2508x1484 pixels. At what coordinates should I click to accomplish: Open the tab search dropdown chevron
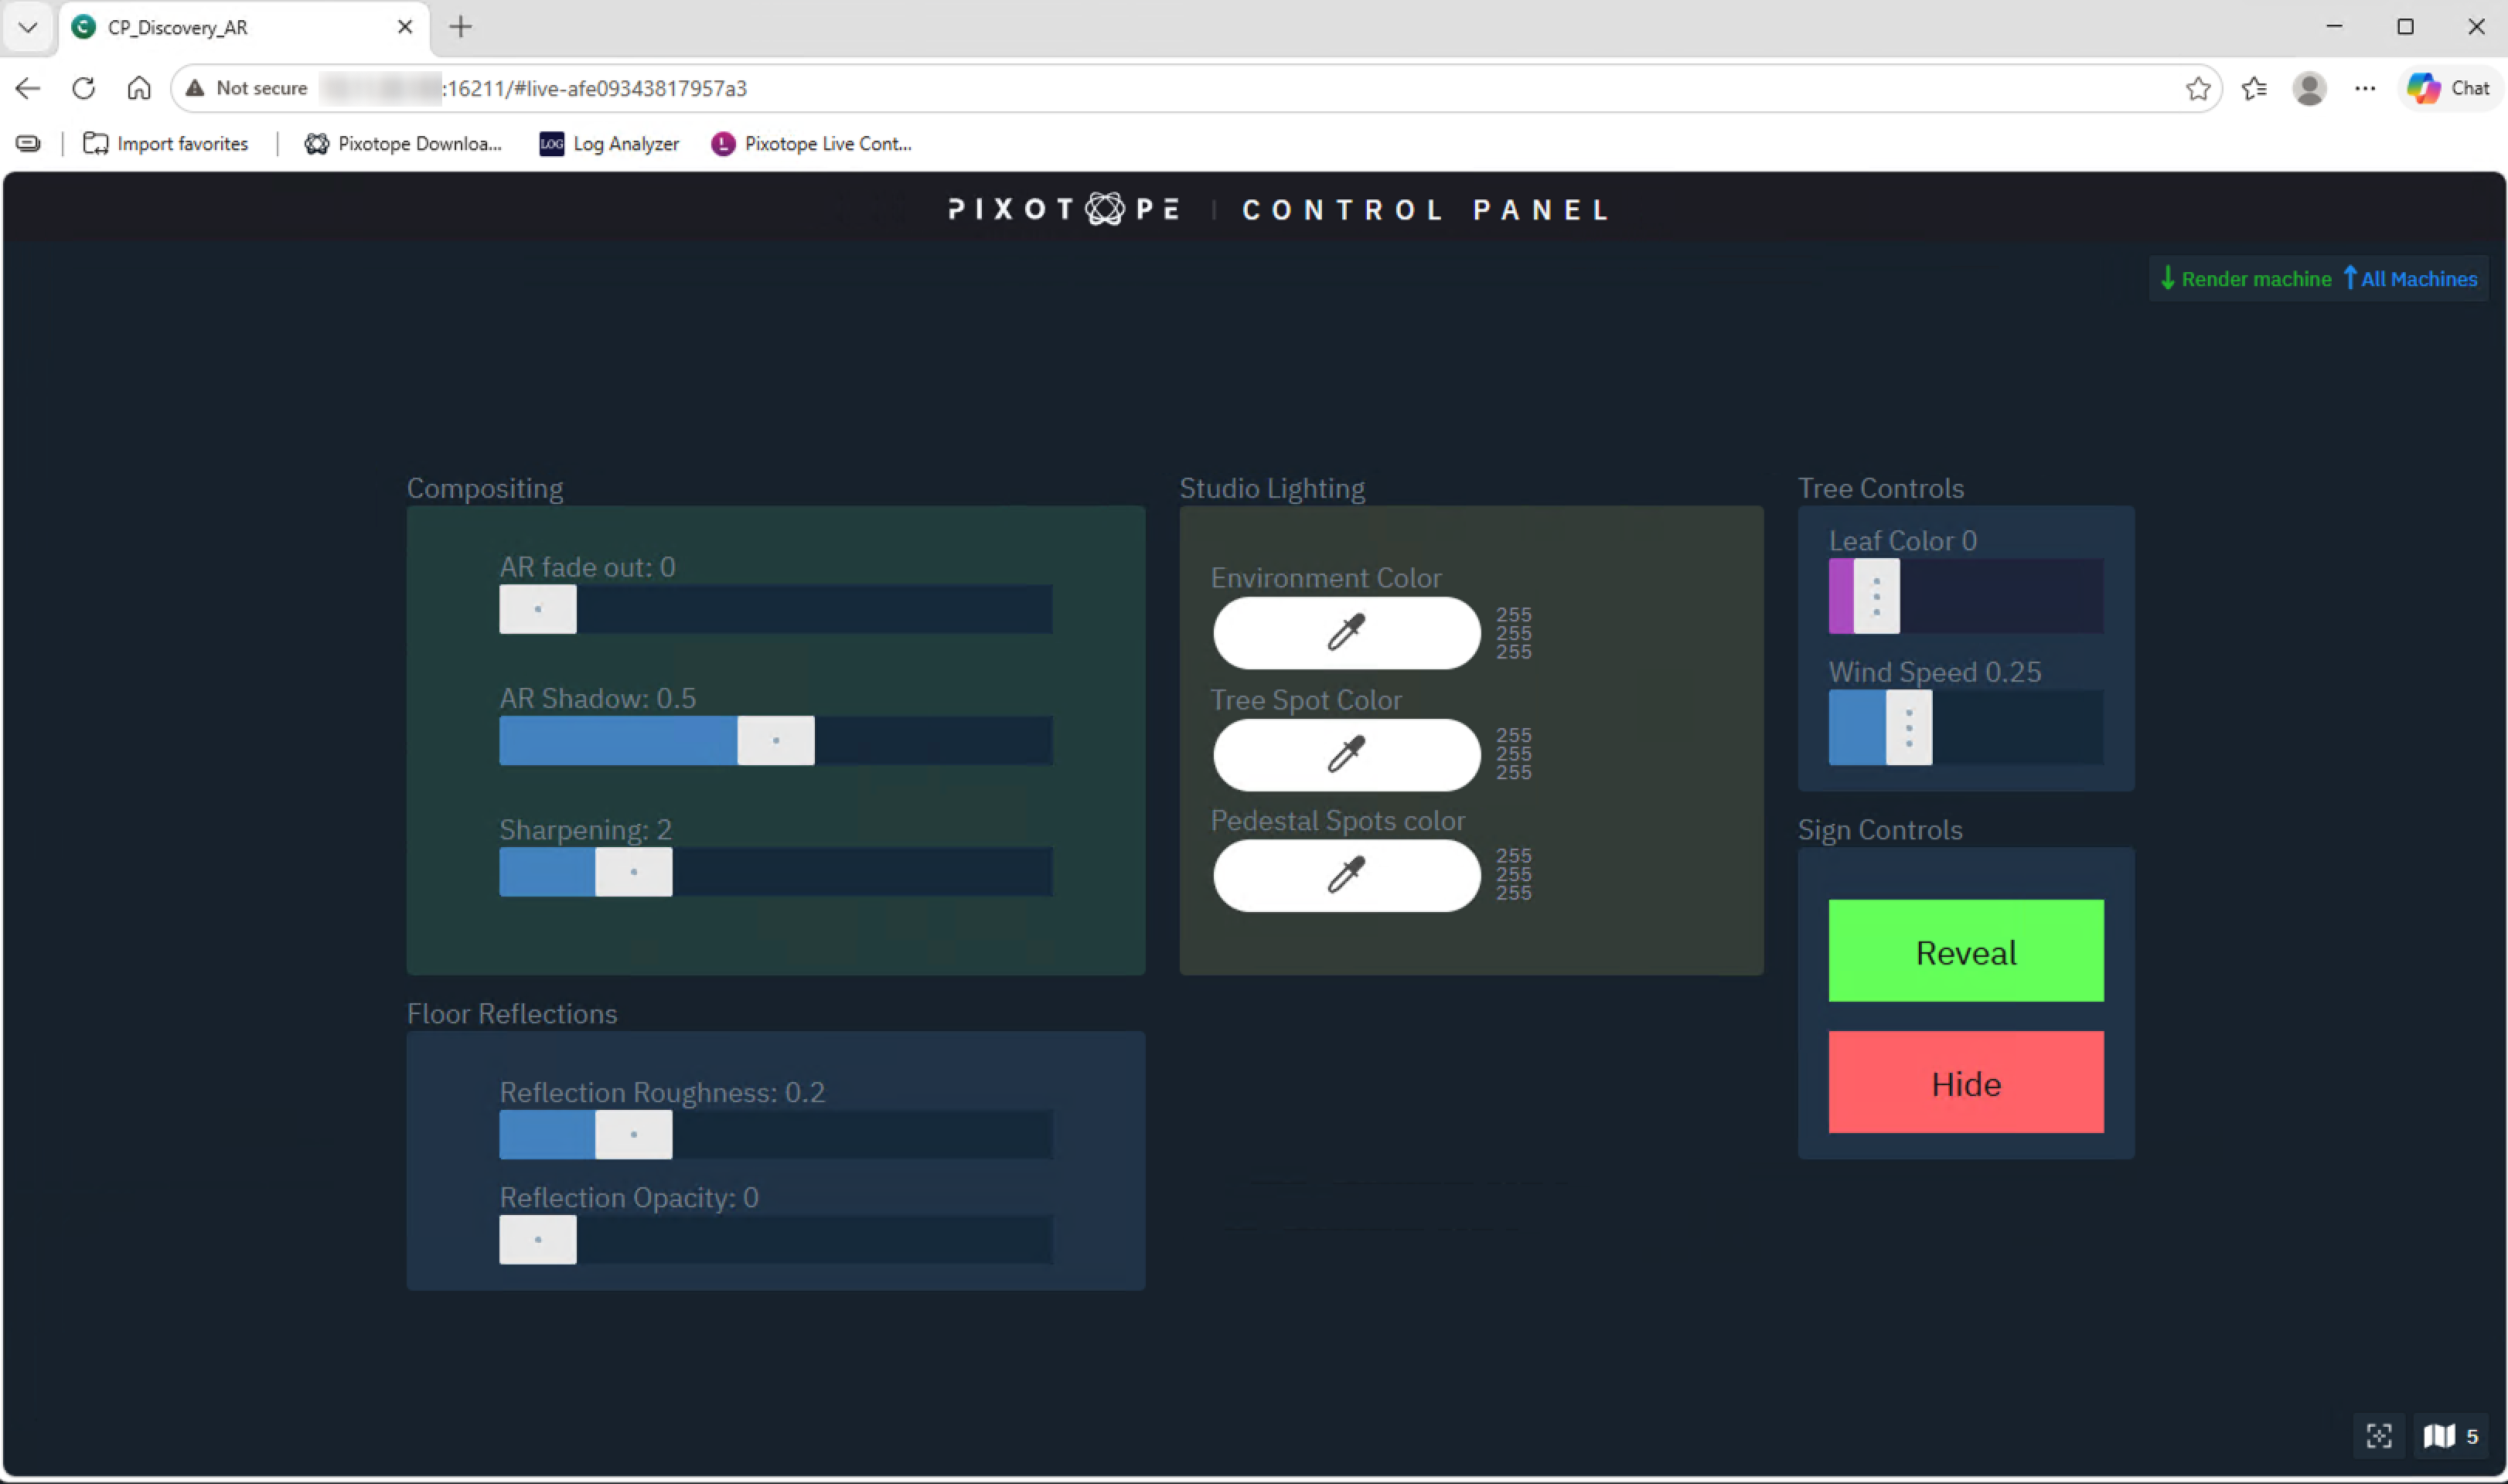coord(28,27)
